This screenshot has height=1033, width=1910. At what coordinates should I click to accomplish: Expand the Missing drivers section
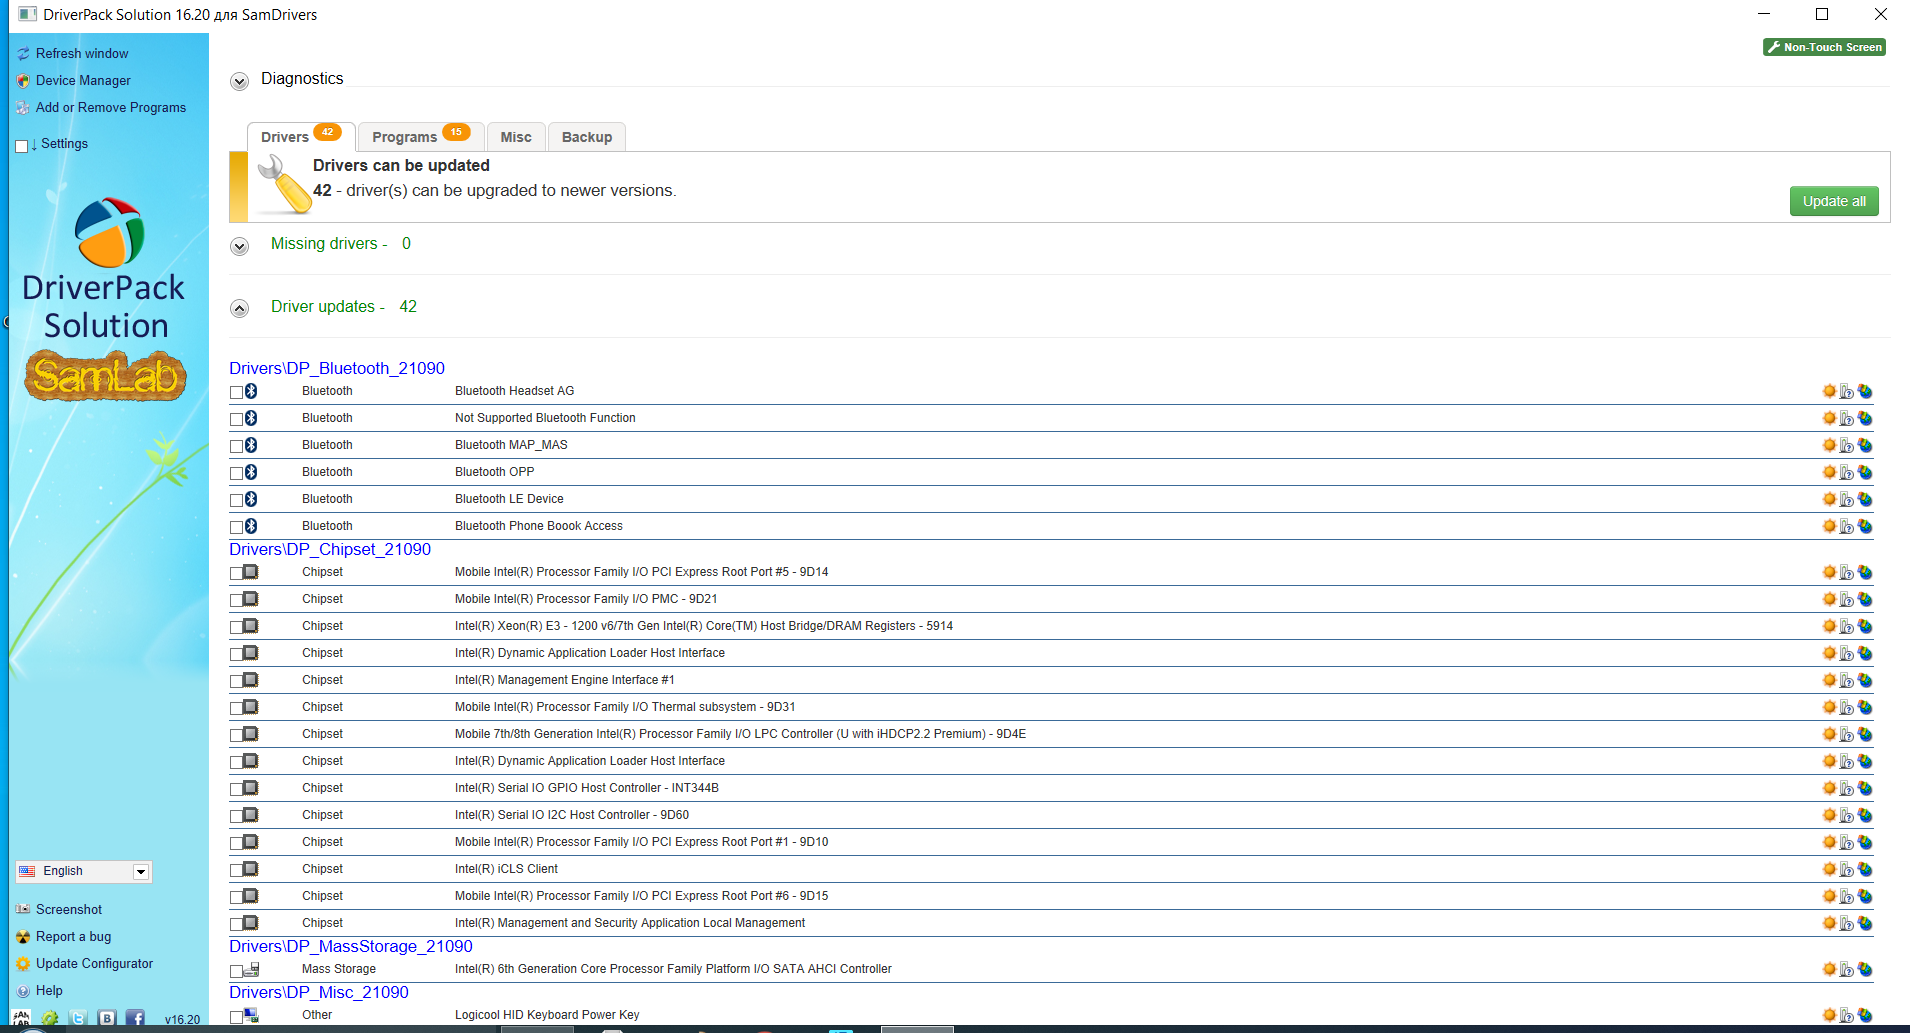pos(239,246)
